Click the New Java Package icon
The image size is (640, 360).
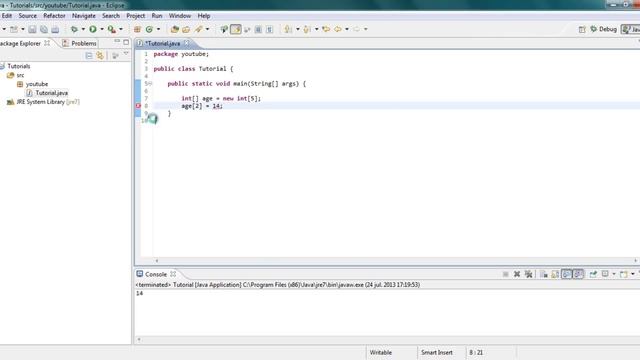[x=138, y=29]
